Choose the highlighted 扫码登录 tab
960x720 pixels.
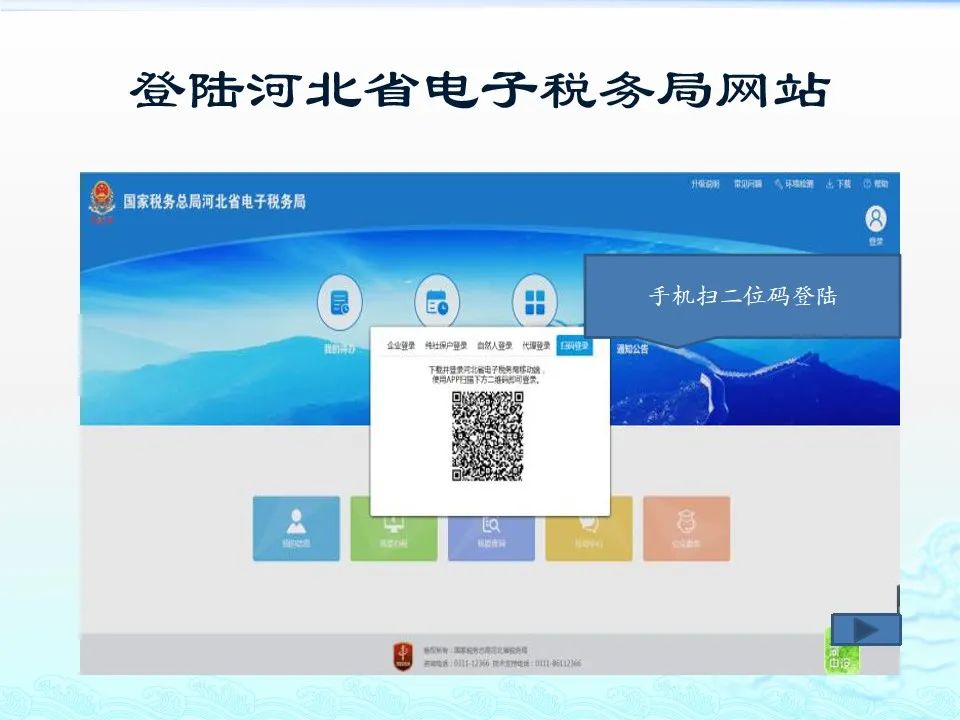coord(574,346)
